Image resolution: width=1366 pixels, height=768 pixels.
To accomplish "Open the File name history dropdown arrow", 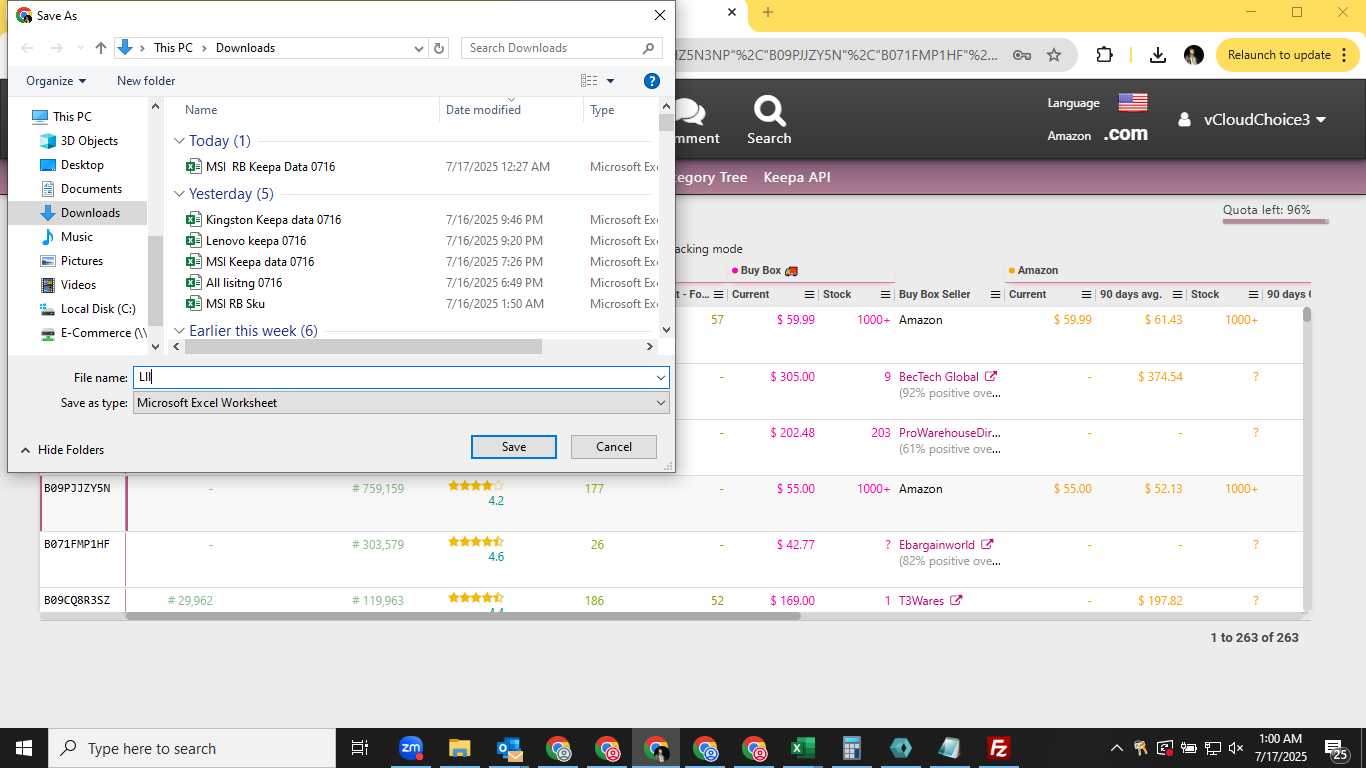I will click(x=661, y=378).
